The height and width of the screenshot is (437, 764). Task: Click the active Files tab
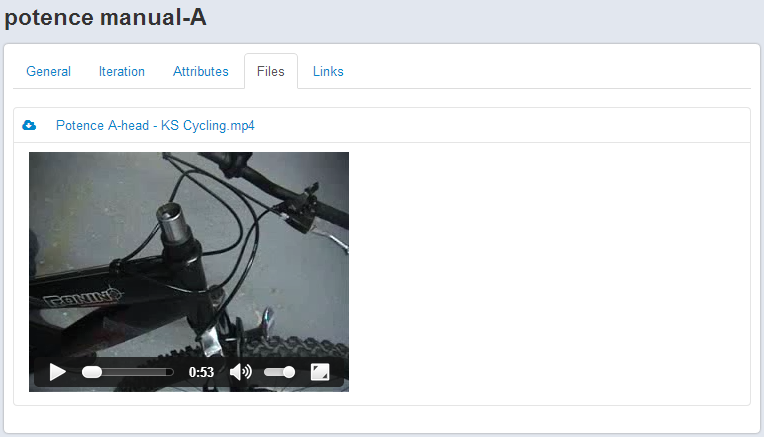(270, 71)
